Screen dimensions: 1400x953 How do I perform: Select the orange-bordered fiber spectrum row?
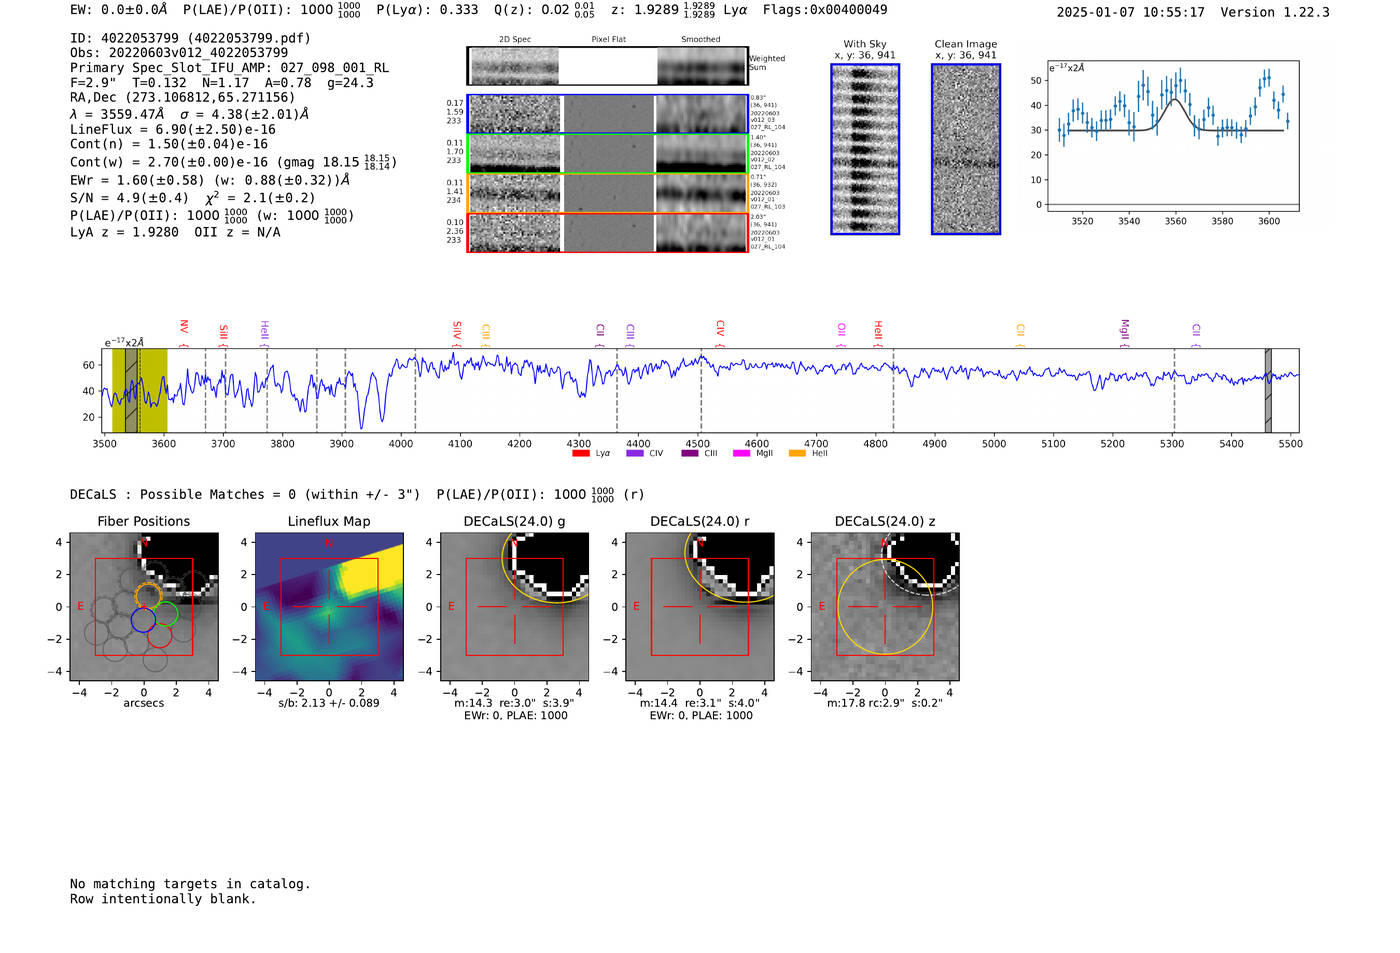coord(608,193)
